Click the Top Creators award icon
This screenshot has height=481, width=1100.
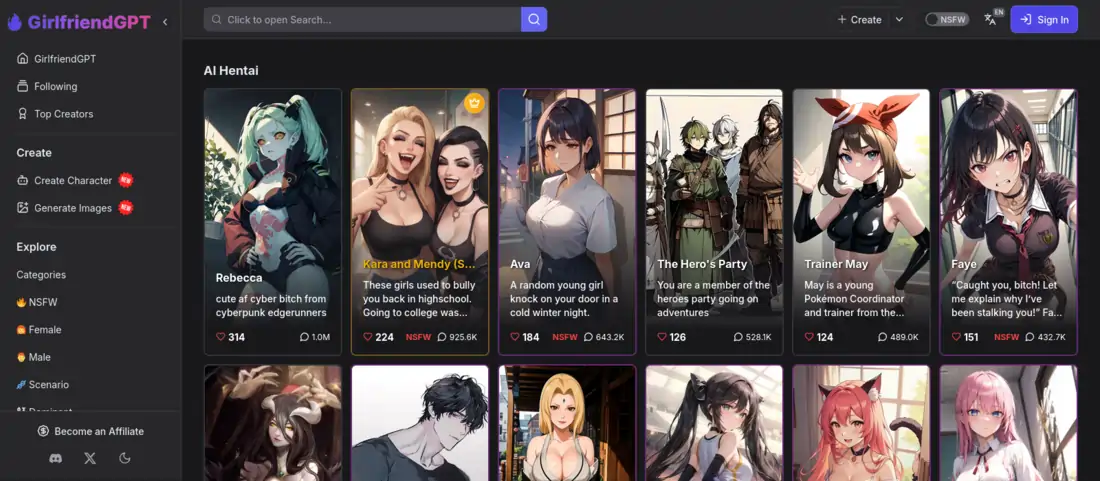click(x=22, y=114)
